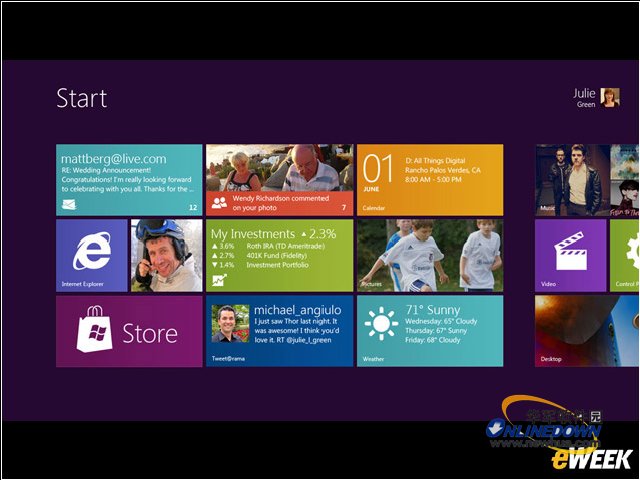Image resolution: width=640 pixels, height=480 pixels.
Task: Click the Julie user name
Action: coord(584,93)
